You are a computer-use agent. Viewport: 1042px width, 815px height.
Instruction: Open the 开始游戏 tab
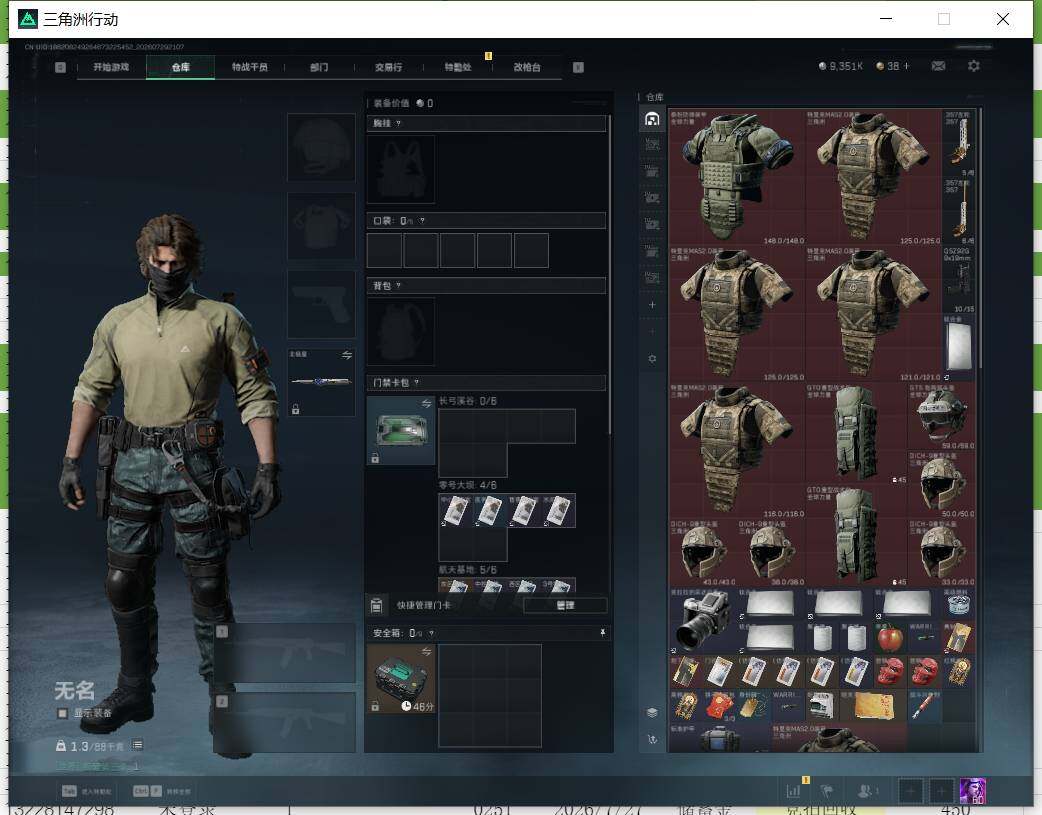click(x=111, y=67)
